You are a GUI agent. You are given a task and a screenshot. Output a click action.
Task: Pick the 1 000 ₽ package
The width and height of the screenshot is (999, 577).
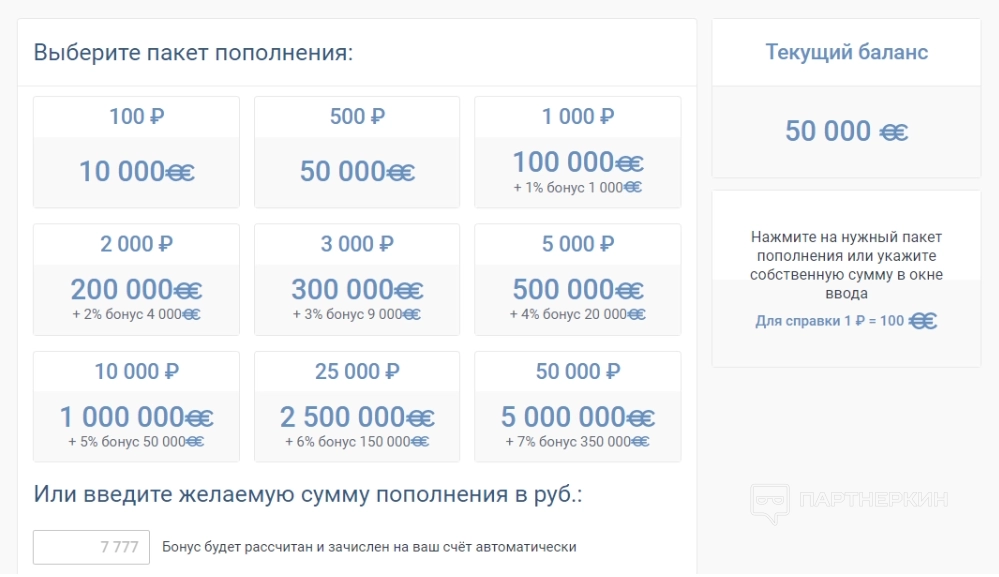pyautogui.click(x=577, y=152)
